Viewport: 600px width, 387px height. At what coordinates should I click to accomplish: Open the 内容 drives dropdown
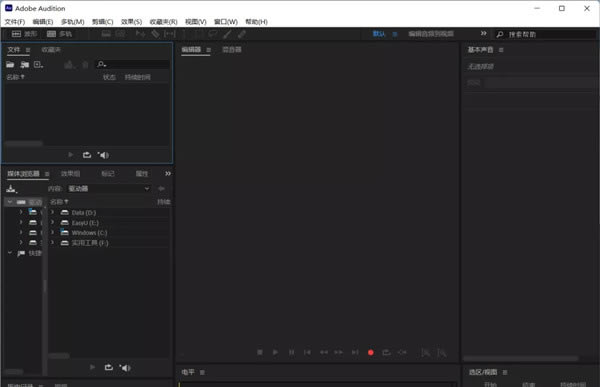(109, 189)
